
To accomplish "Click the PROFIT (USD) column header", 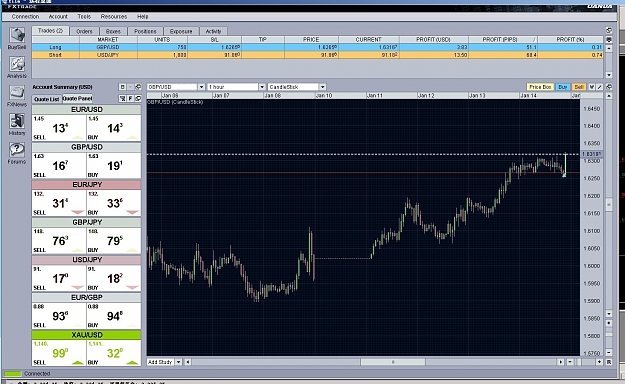I will pyautogui.click(x=434, y=39).
